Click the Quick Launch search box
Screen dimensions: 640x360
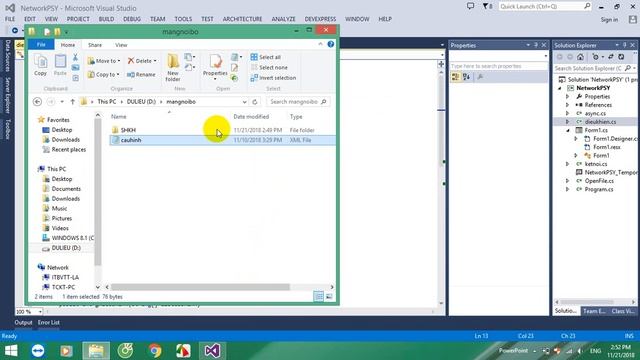pos(544,7)
